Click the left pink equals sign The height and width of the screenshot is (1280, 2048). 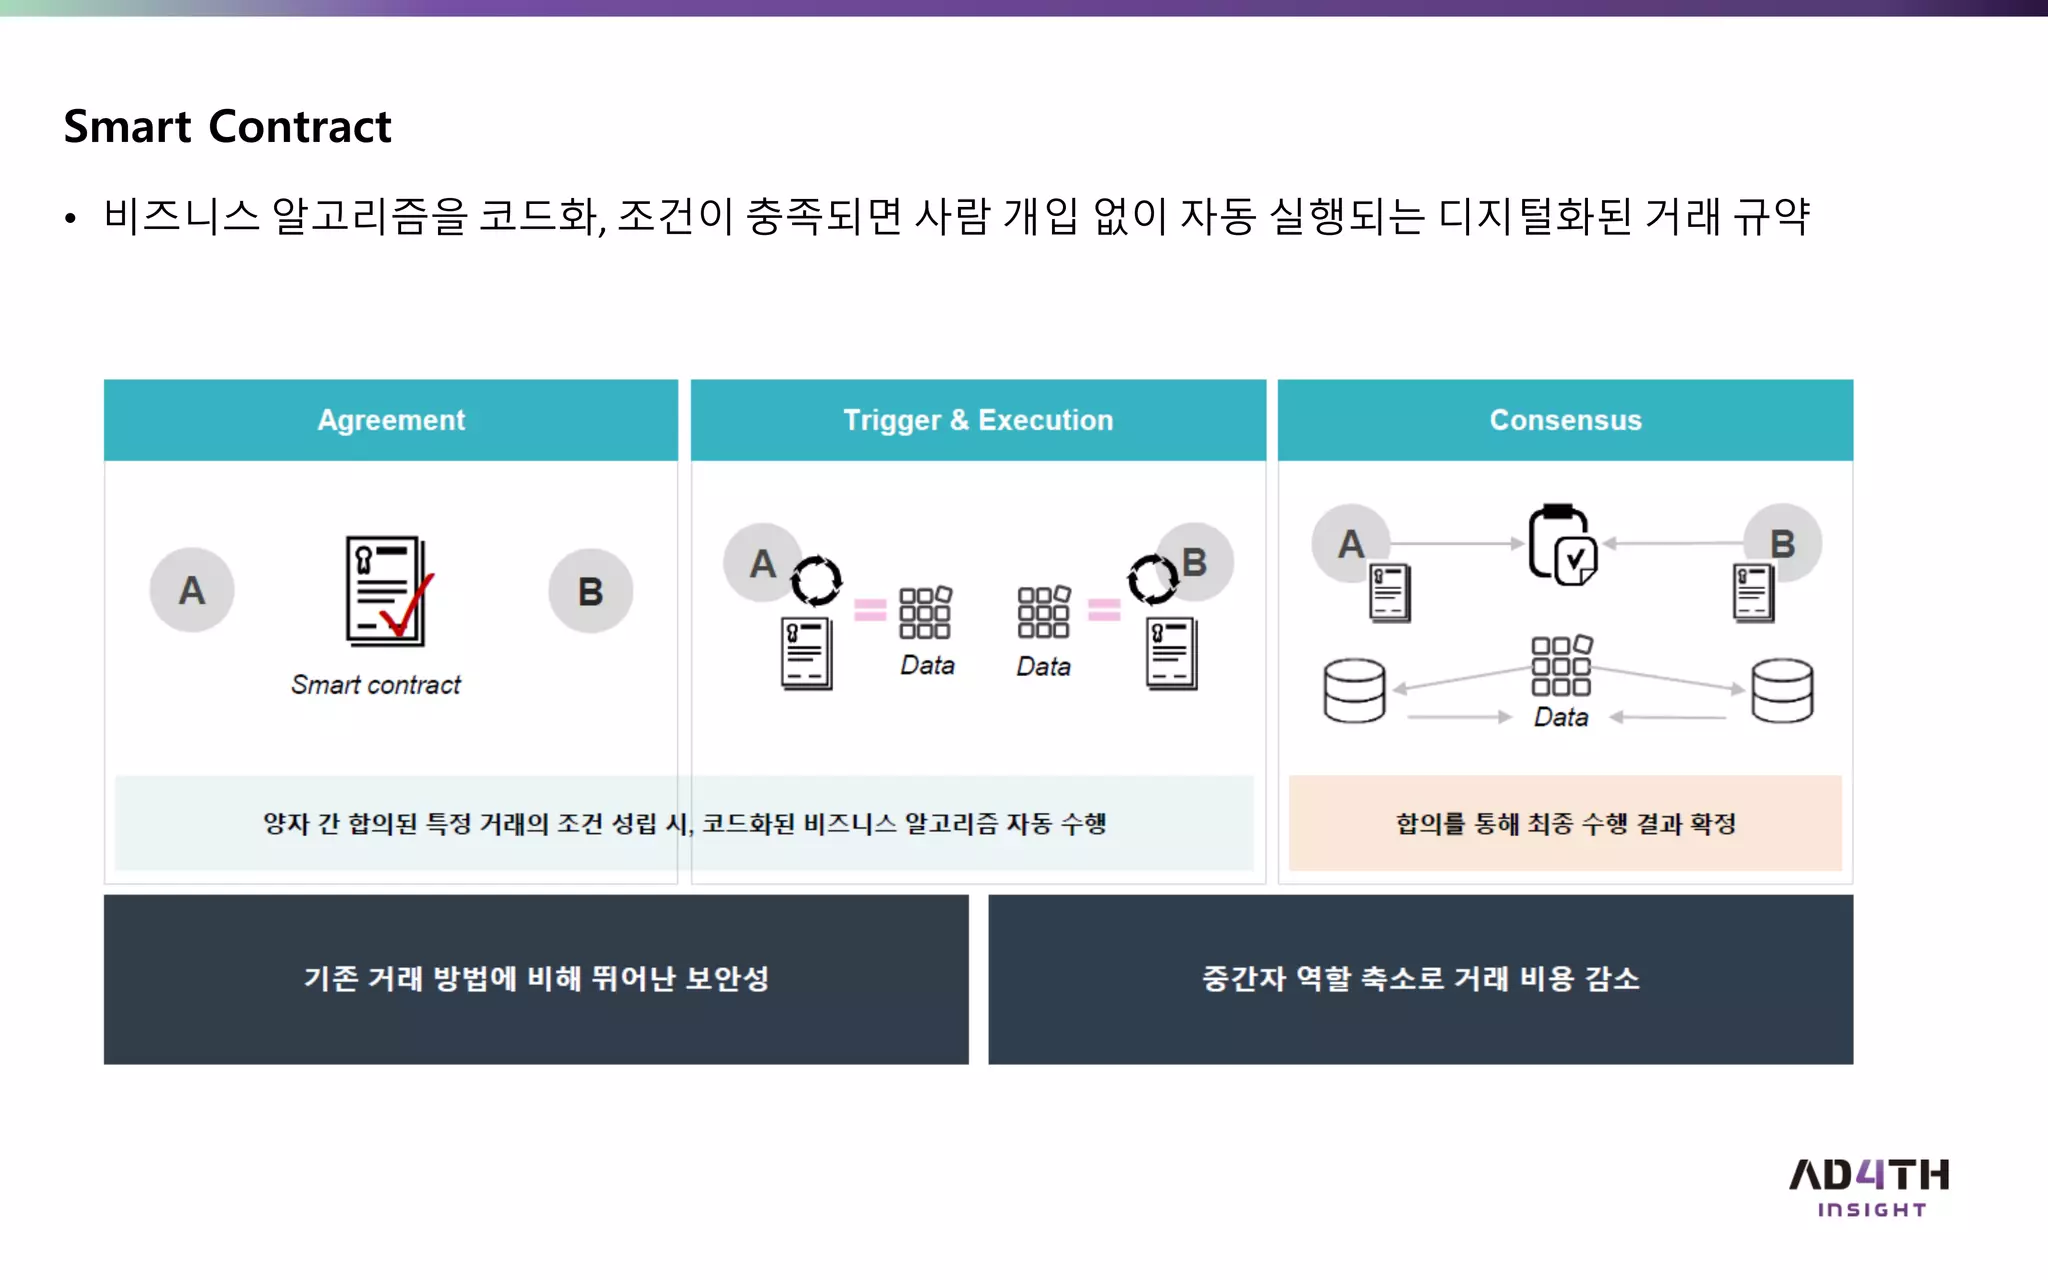870,610
